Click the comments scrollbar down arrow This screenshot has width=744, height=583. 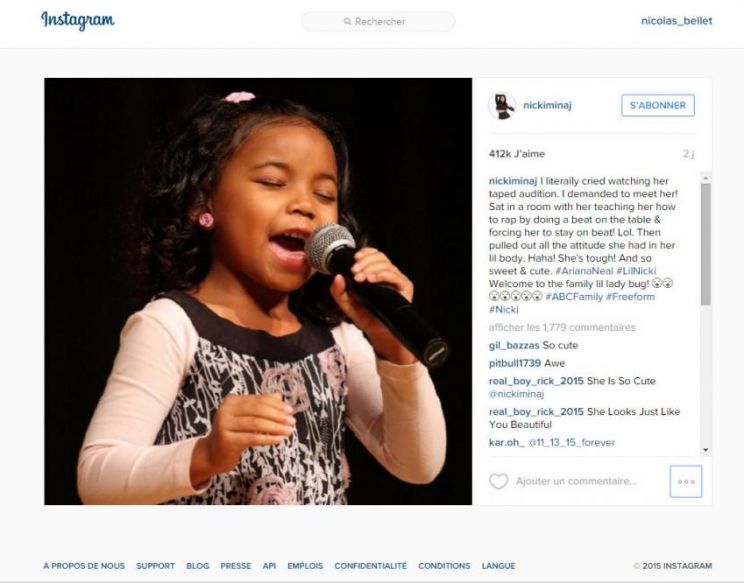pos(706,450)
